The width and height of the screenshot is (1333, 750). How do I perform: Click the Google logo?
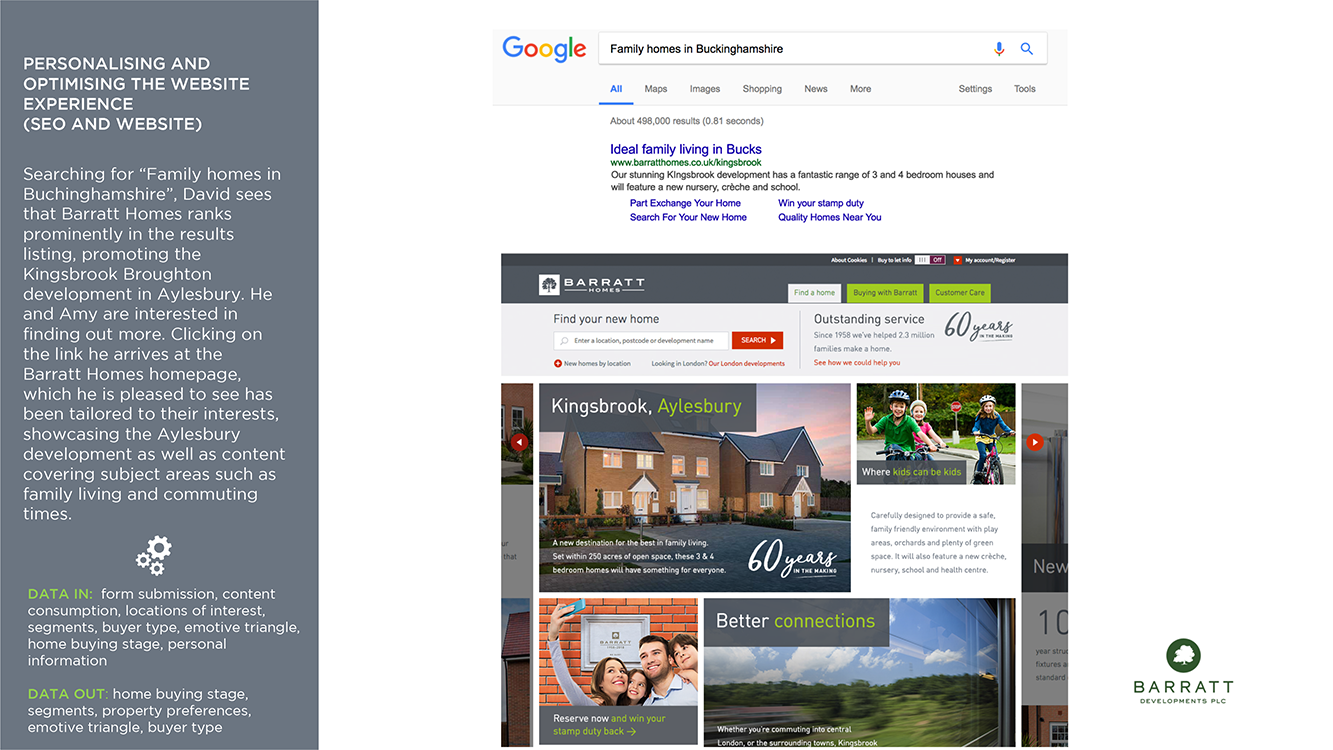(x=544, y=49)
